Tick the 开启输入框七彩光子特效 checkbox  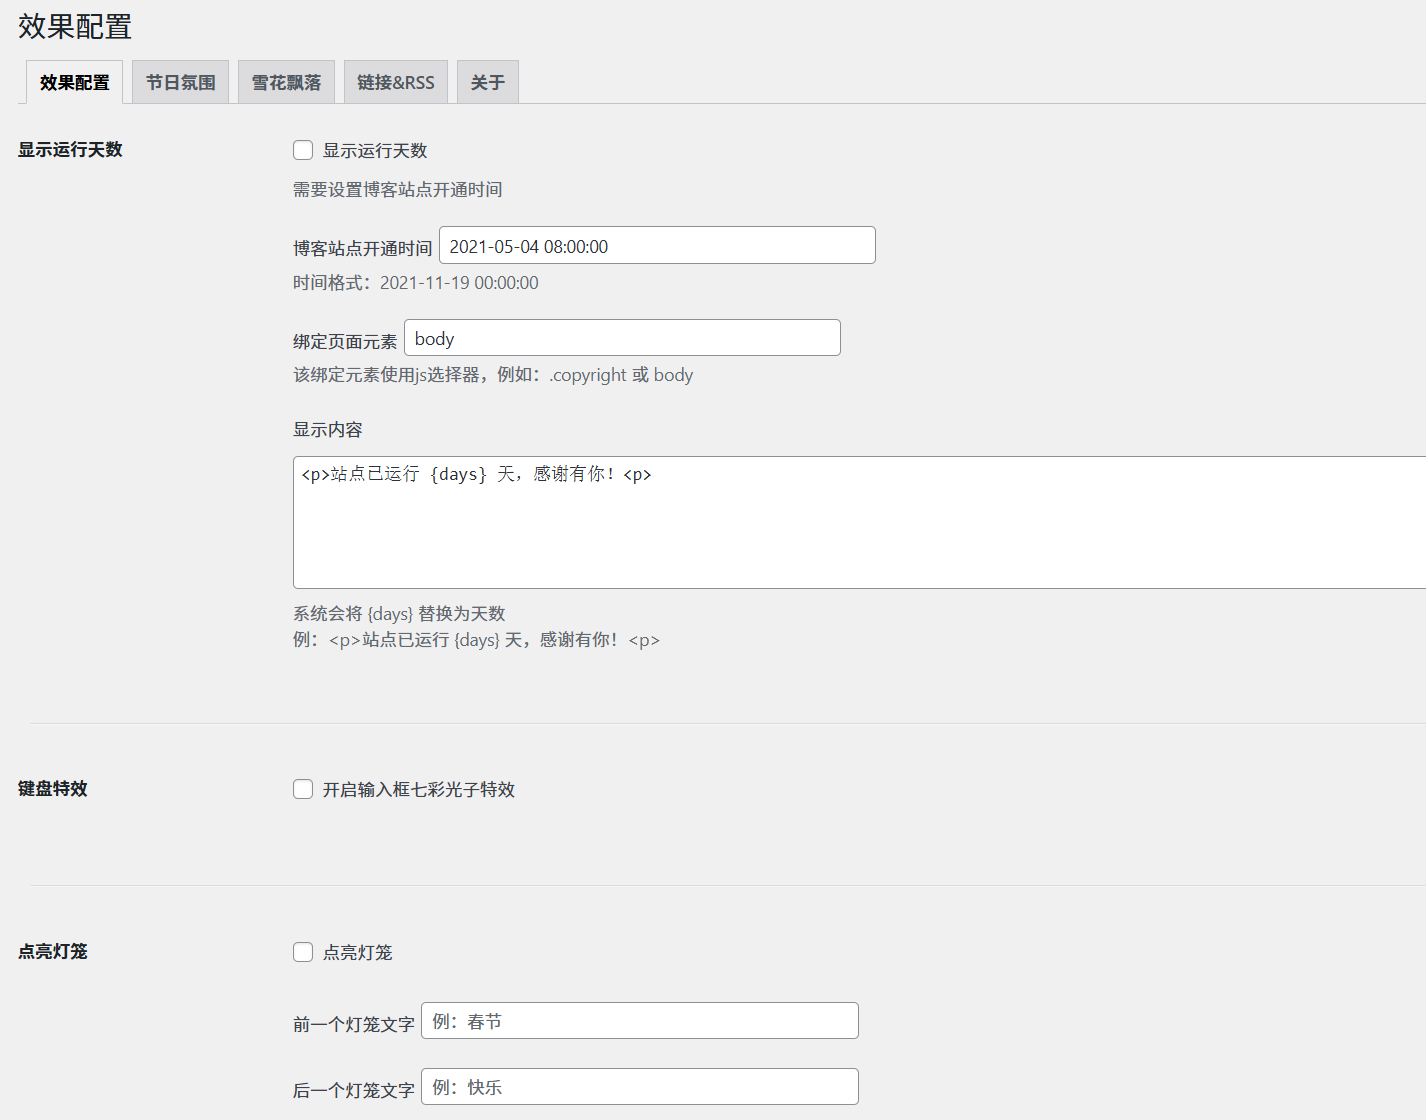[303, 789]
